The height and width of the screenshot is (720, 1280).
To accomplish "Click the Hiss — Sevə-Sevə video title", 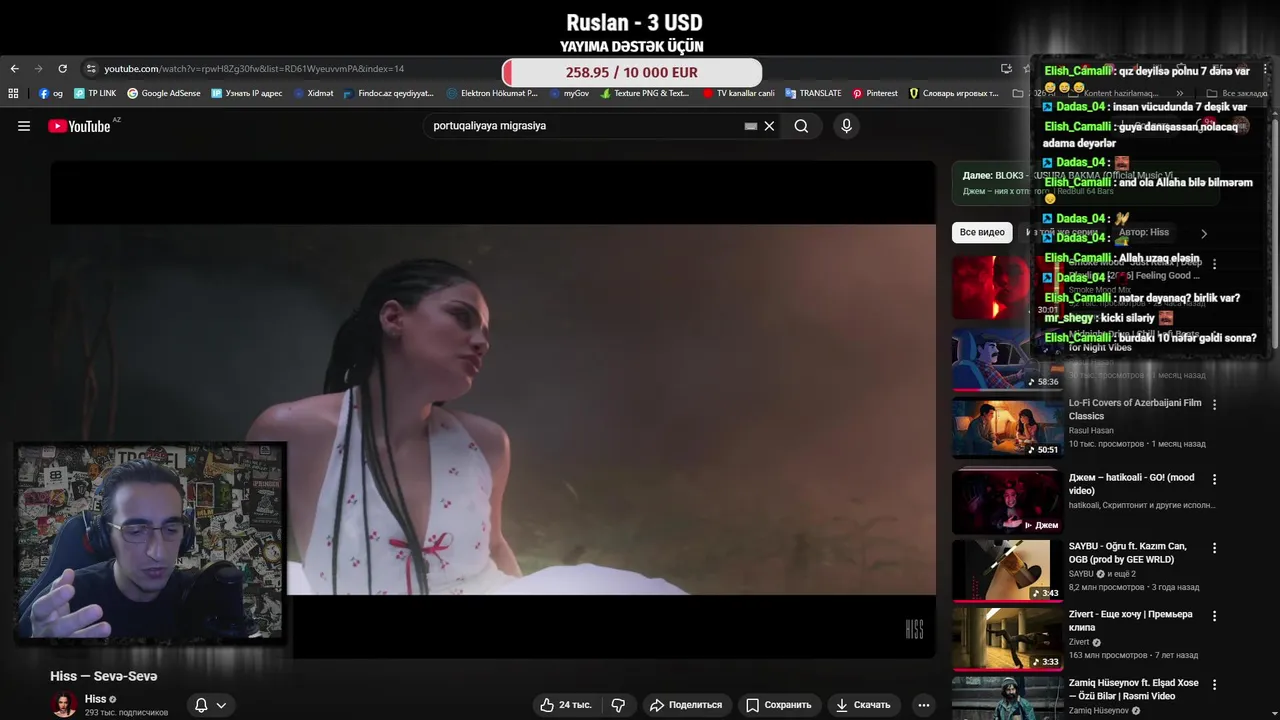I will pyautogui.click(x=104, y=677).
